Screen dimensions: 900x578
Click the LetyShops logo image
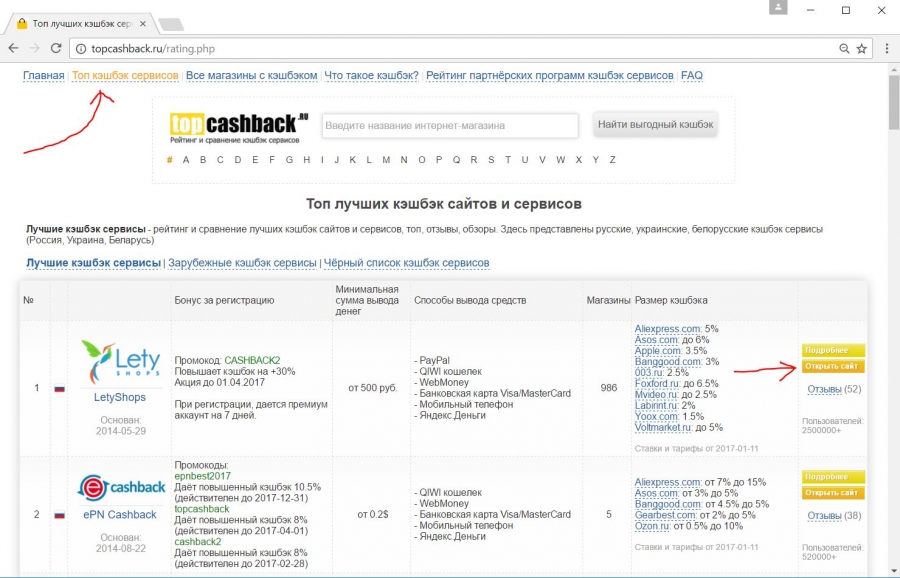point(121,362)
